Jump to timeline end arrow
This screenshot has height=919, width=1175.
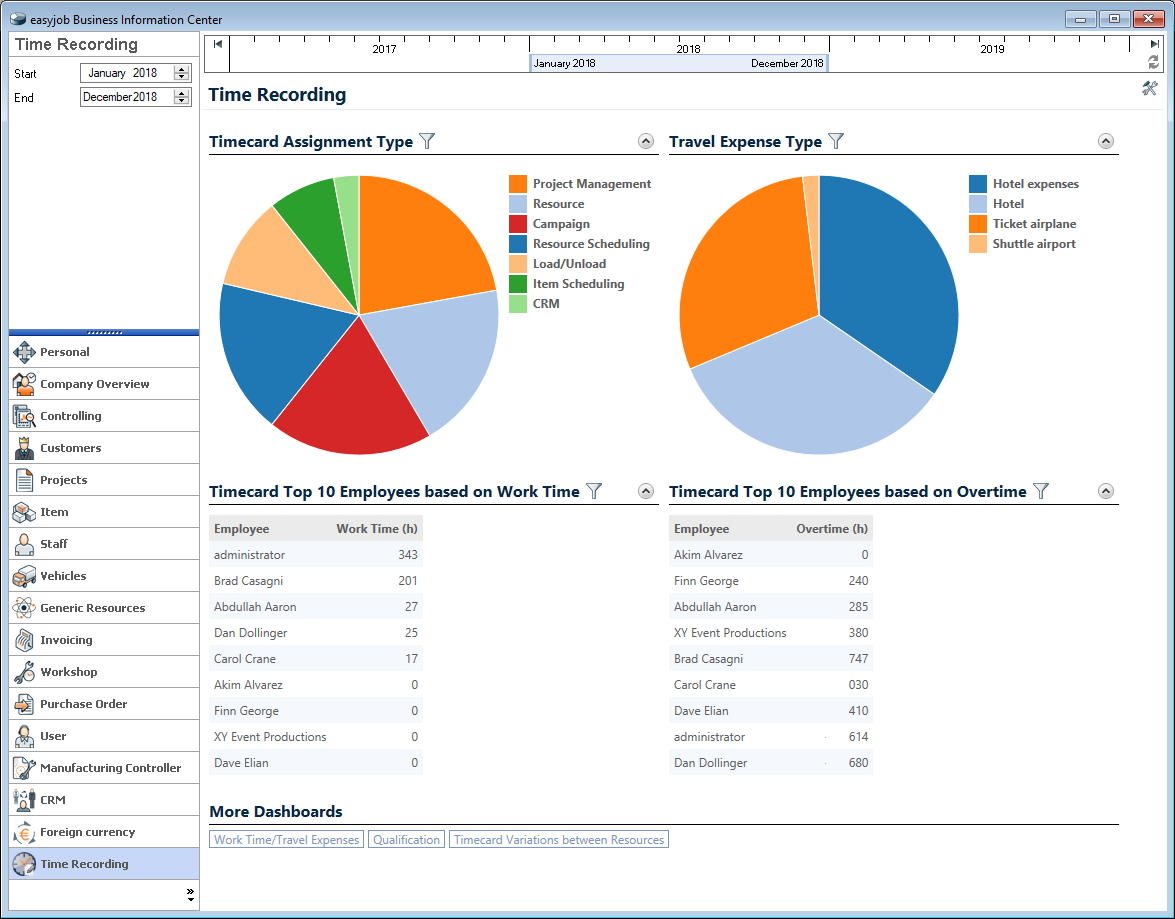click(x=1155, y=44)
